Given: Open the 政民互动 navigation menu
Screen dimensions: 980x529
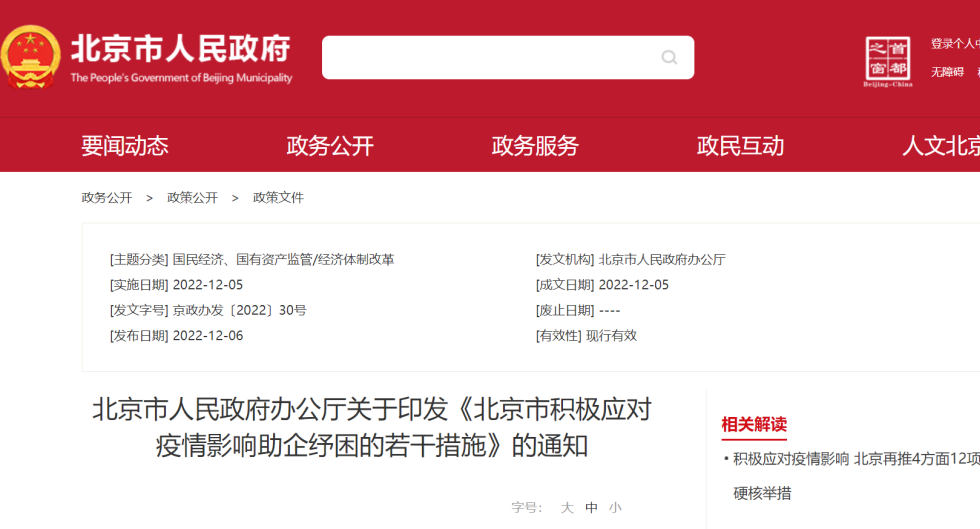Looking at the screenshot, I should pos(740,146).
